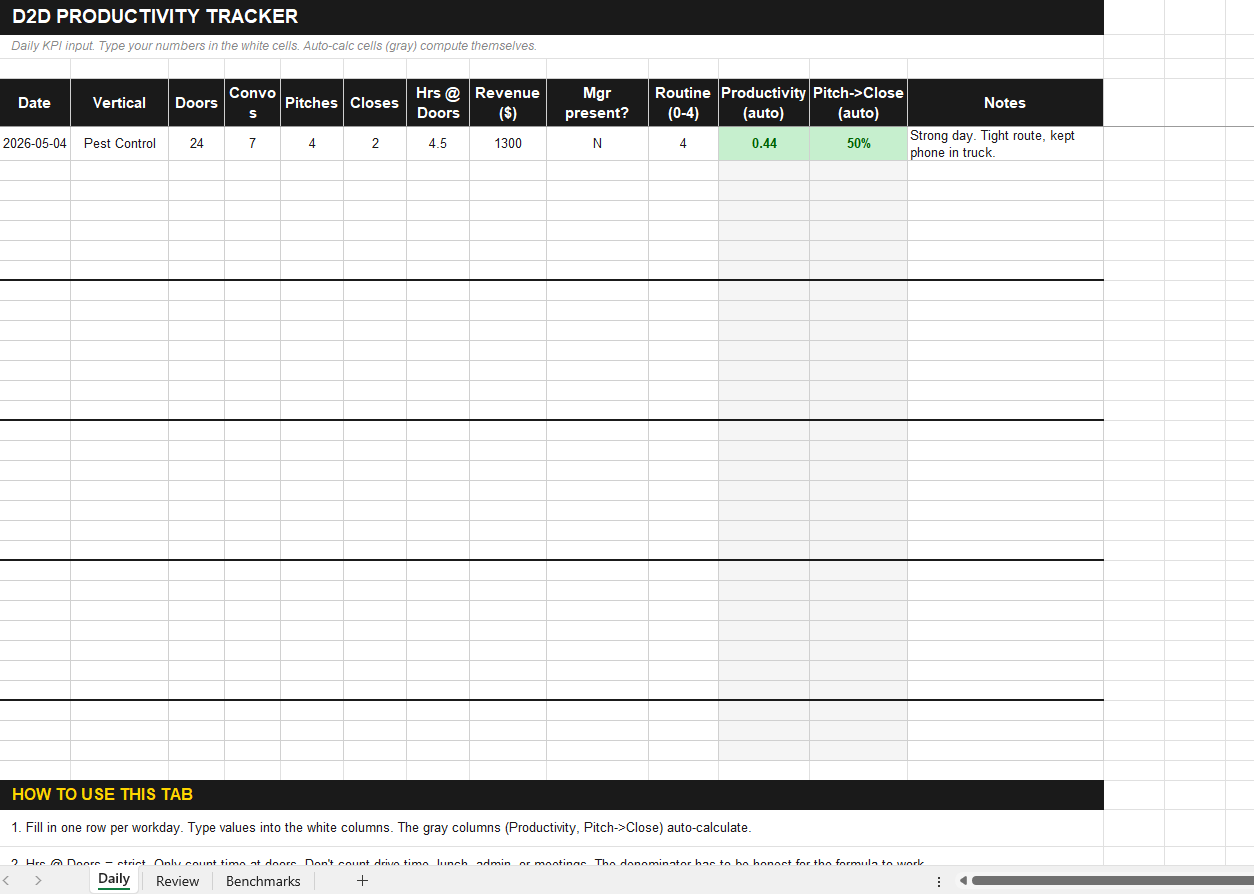Screen dimensions: 1254x894
Task: Select the Pitch->Close (auto) header
Action: tap(858, 103)
